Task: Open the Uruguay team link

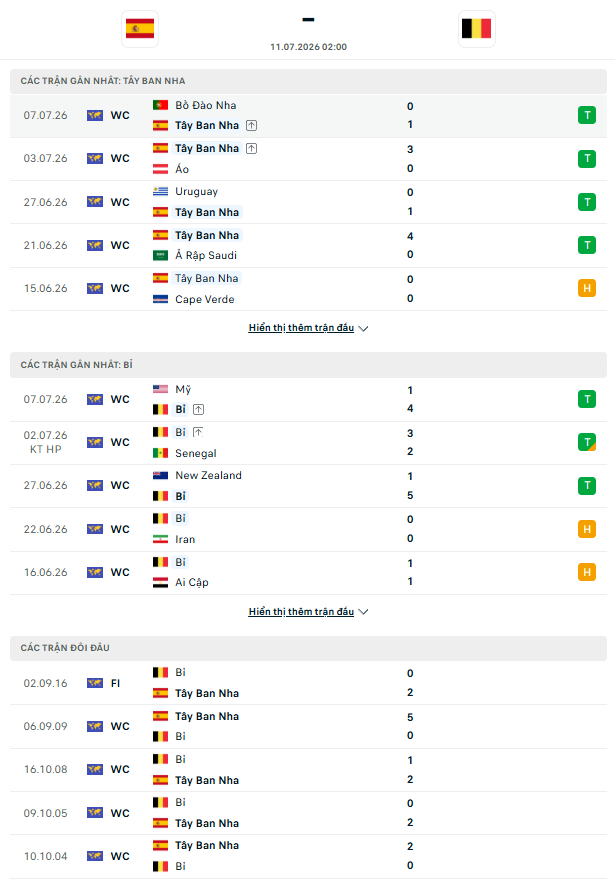Action: (196, 191)
